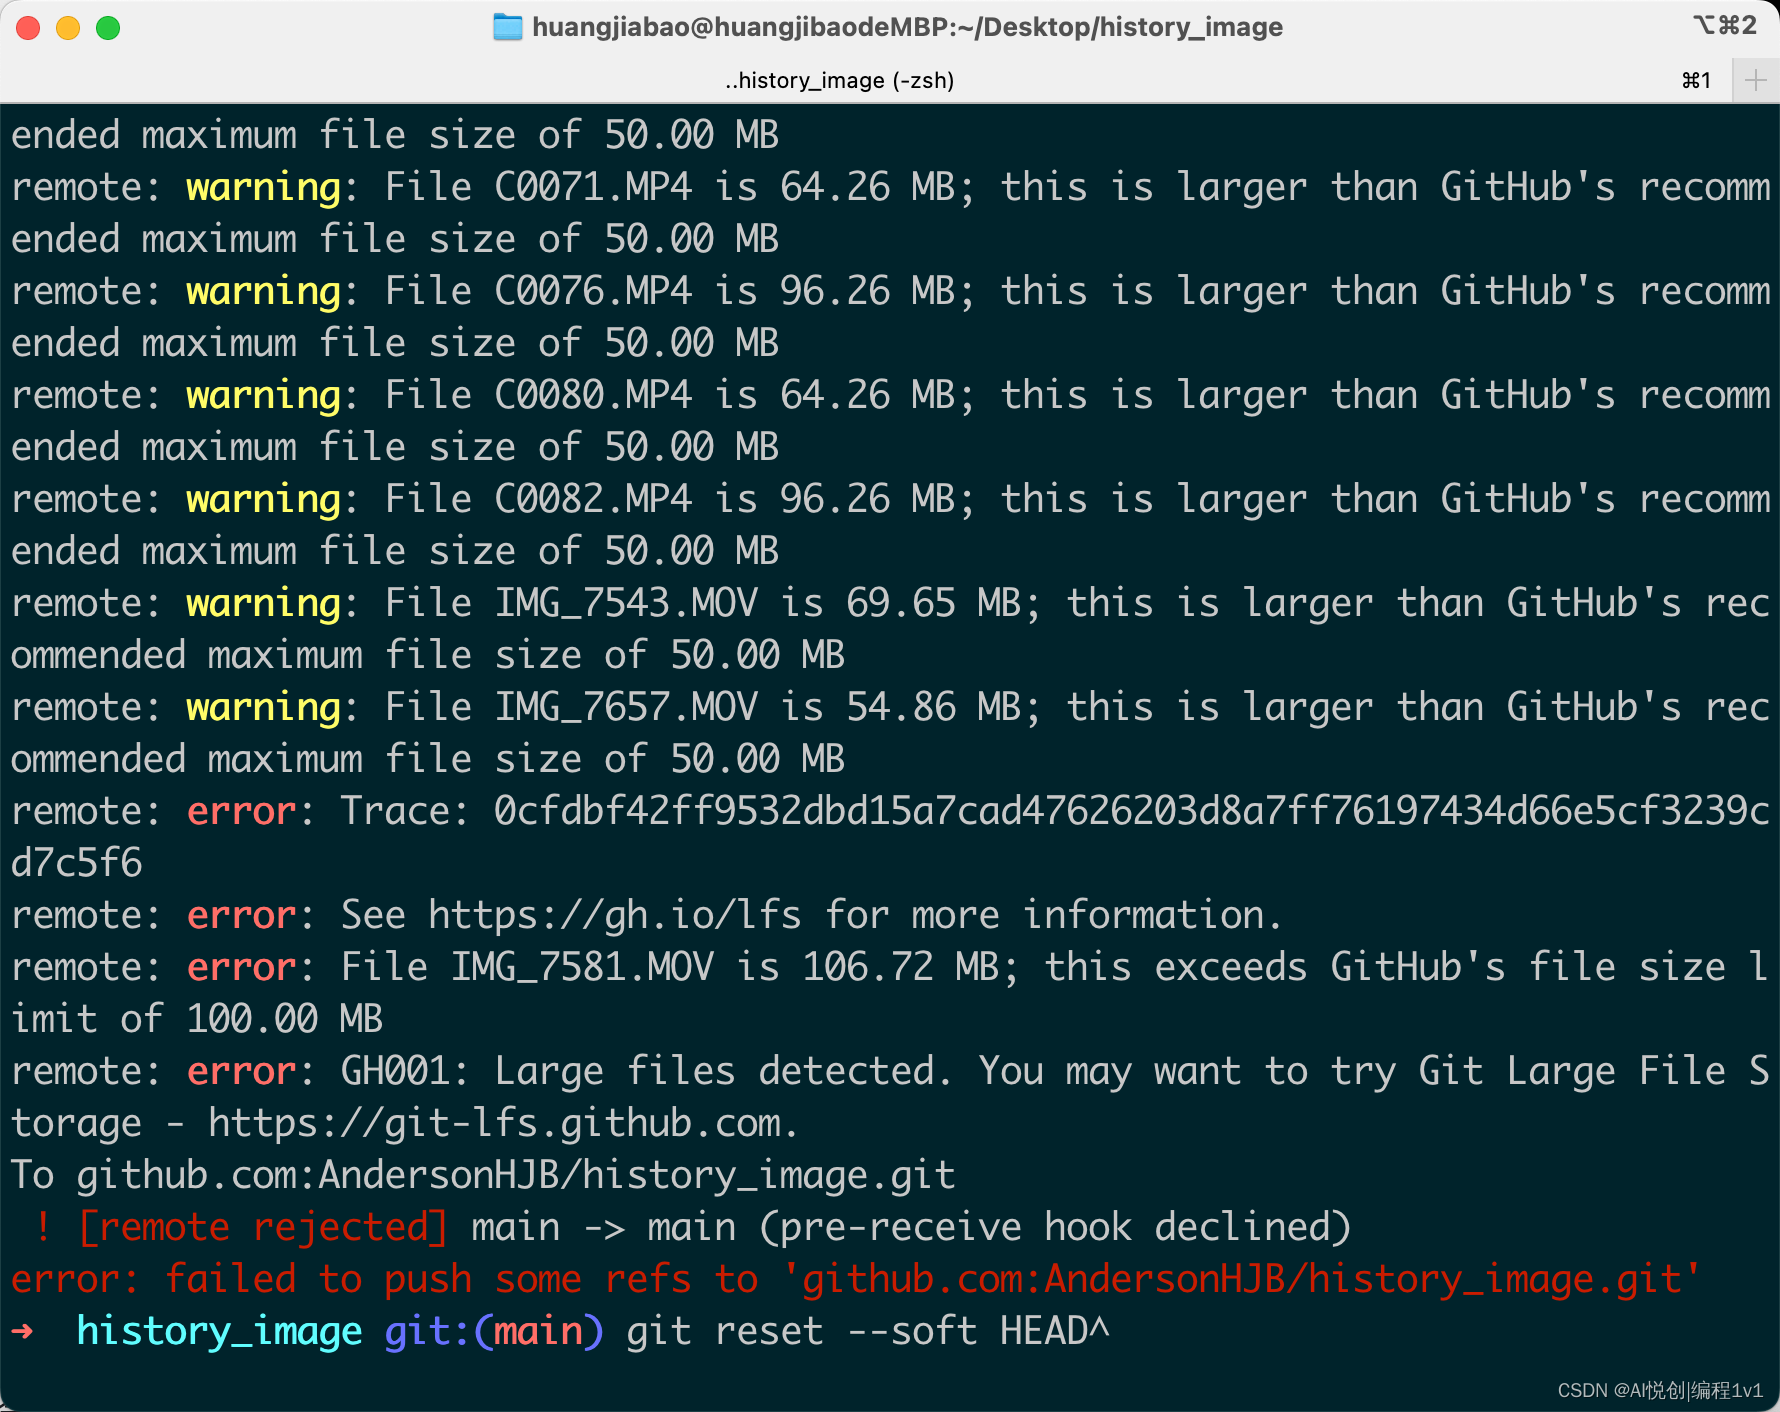Select the ..history_image (-zsh) tab
Image resolution: width=1780 pixels, height=1412 pixels.
point(840,80)
